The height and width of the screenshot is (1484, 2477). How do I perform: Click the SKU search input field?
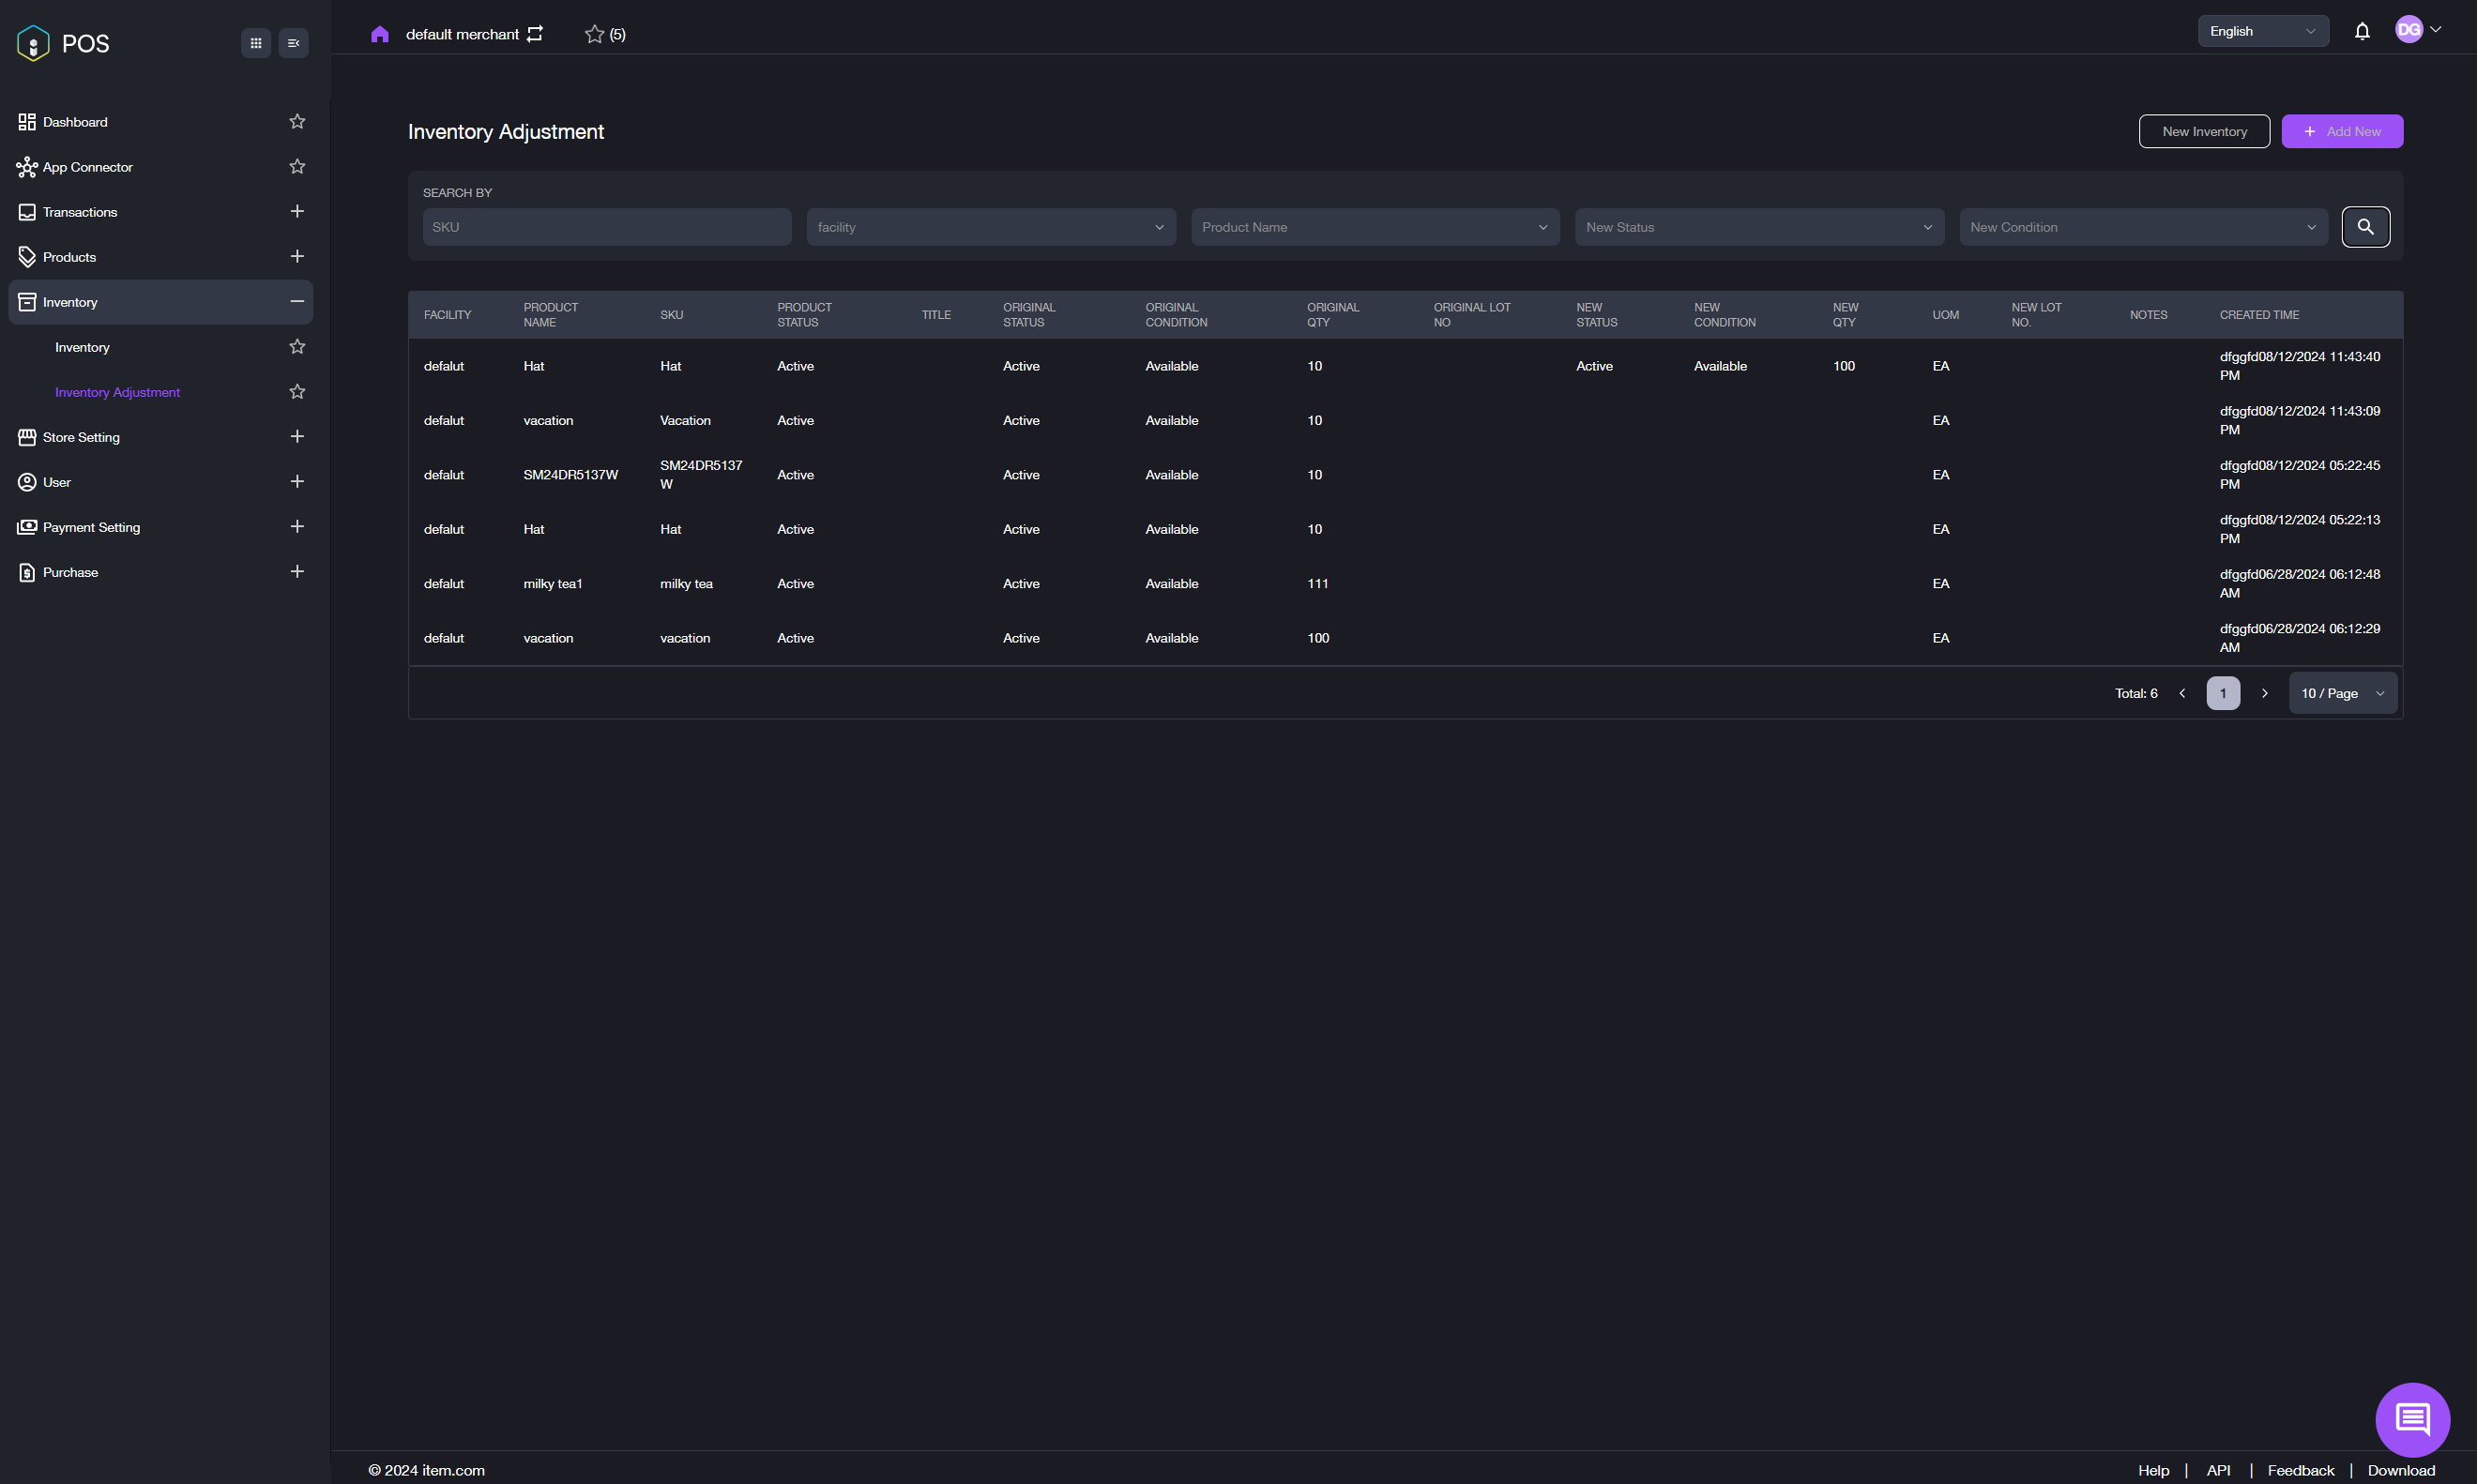point(606,227)
